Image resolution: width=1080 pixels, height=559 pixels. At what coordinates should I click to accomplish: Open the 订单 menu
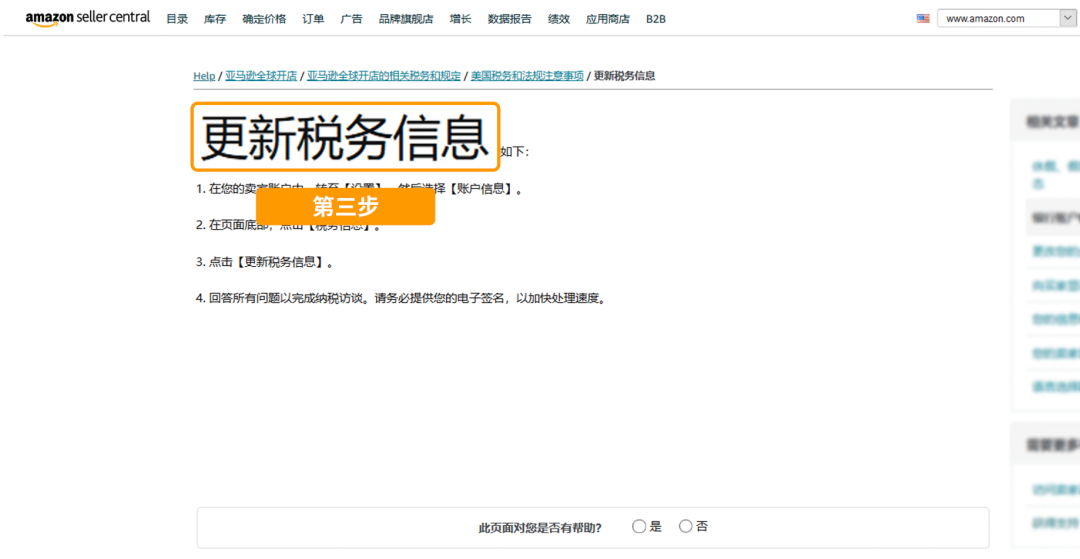pos(313,19)
